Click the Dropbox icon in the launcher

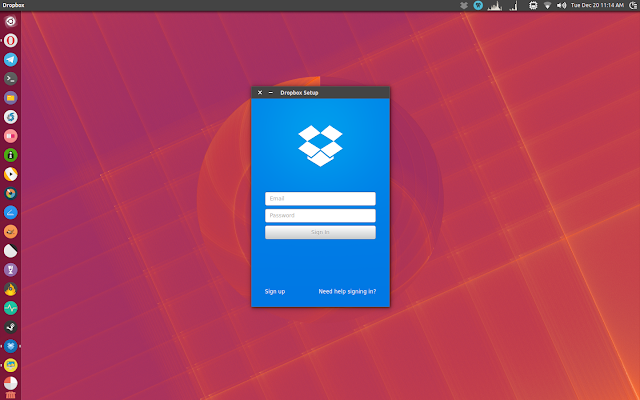pos(11,346)
